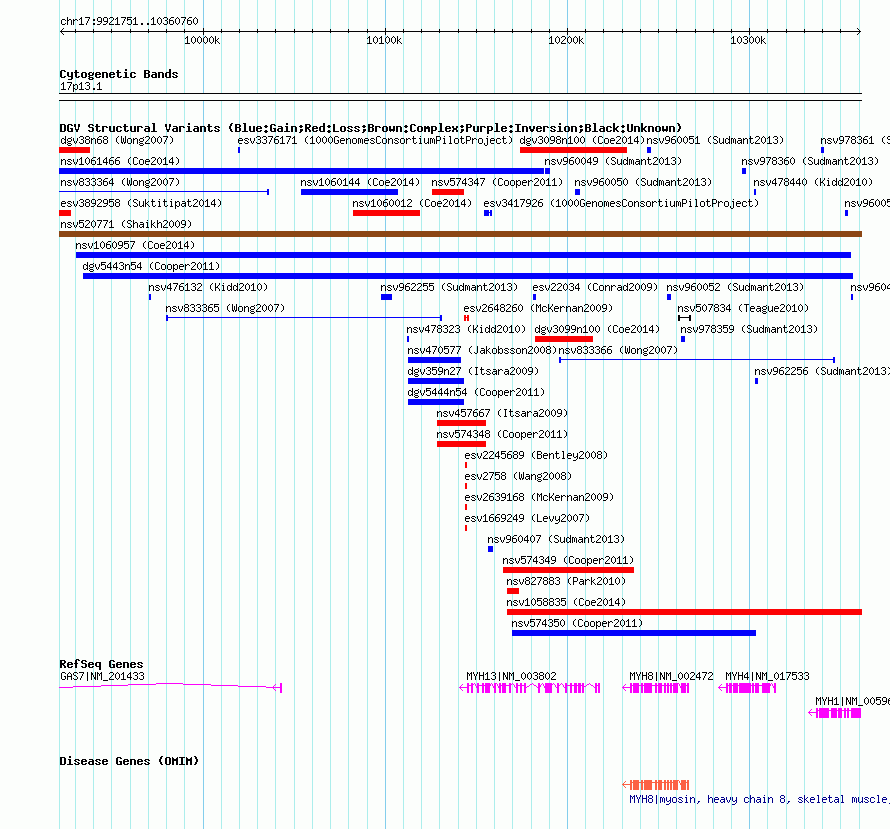Image resolution: width=890 pixels, height=829 pixels.
Task: Open the GAS7|NM_201433 gene label
Action: click(x=102, y=676)
